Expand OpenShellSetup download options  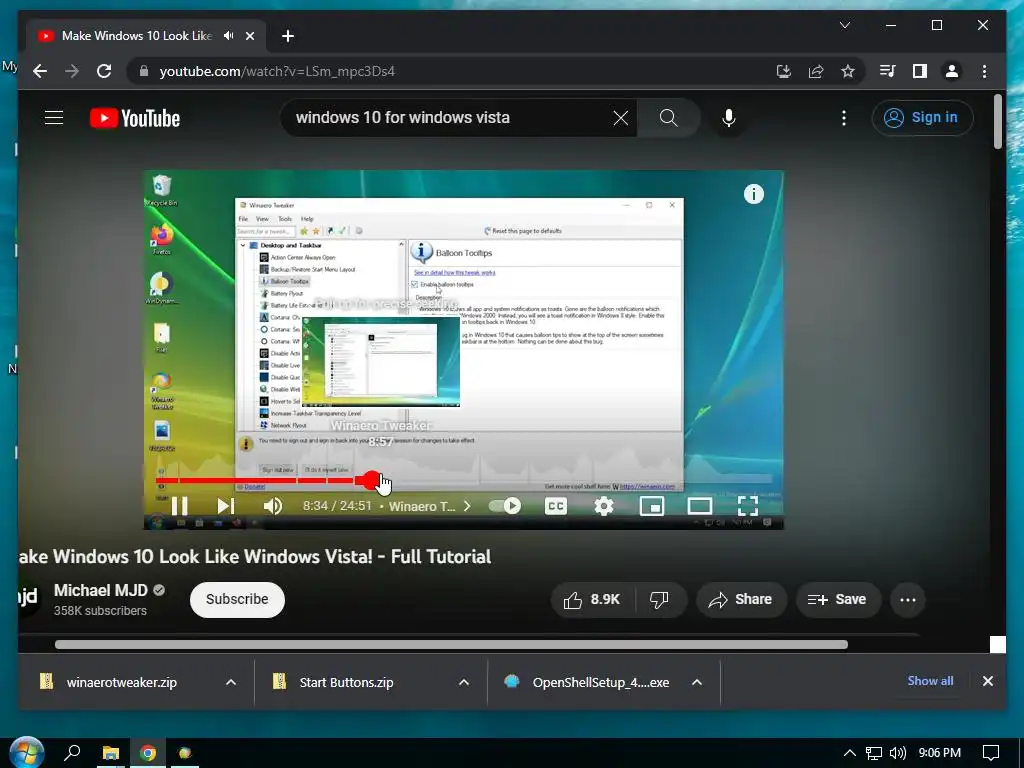point(697,682)
